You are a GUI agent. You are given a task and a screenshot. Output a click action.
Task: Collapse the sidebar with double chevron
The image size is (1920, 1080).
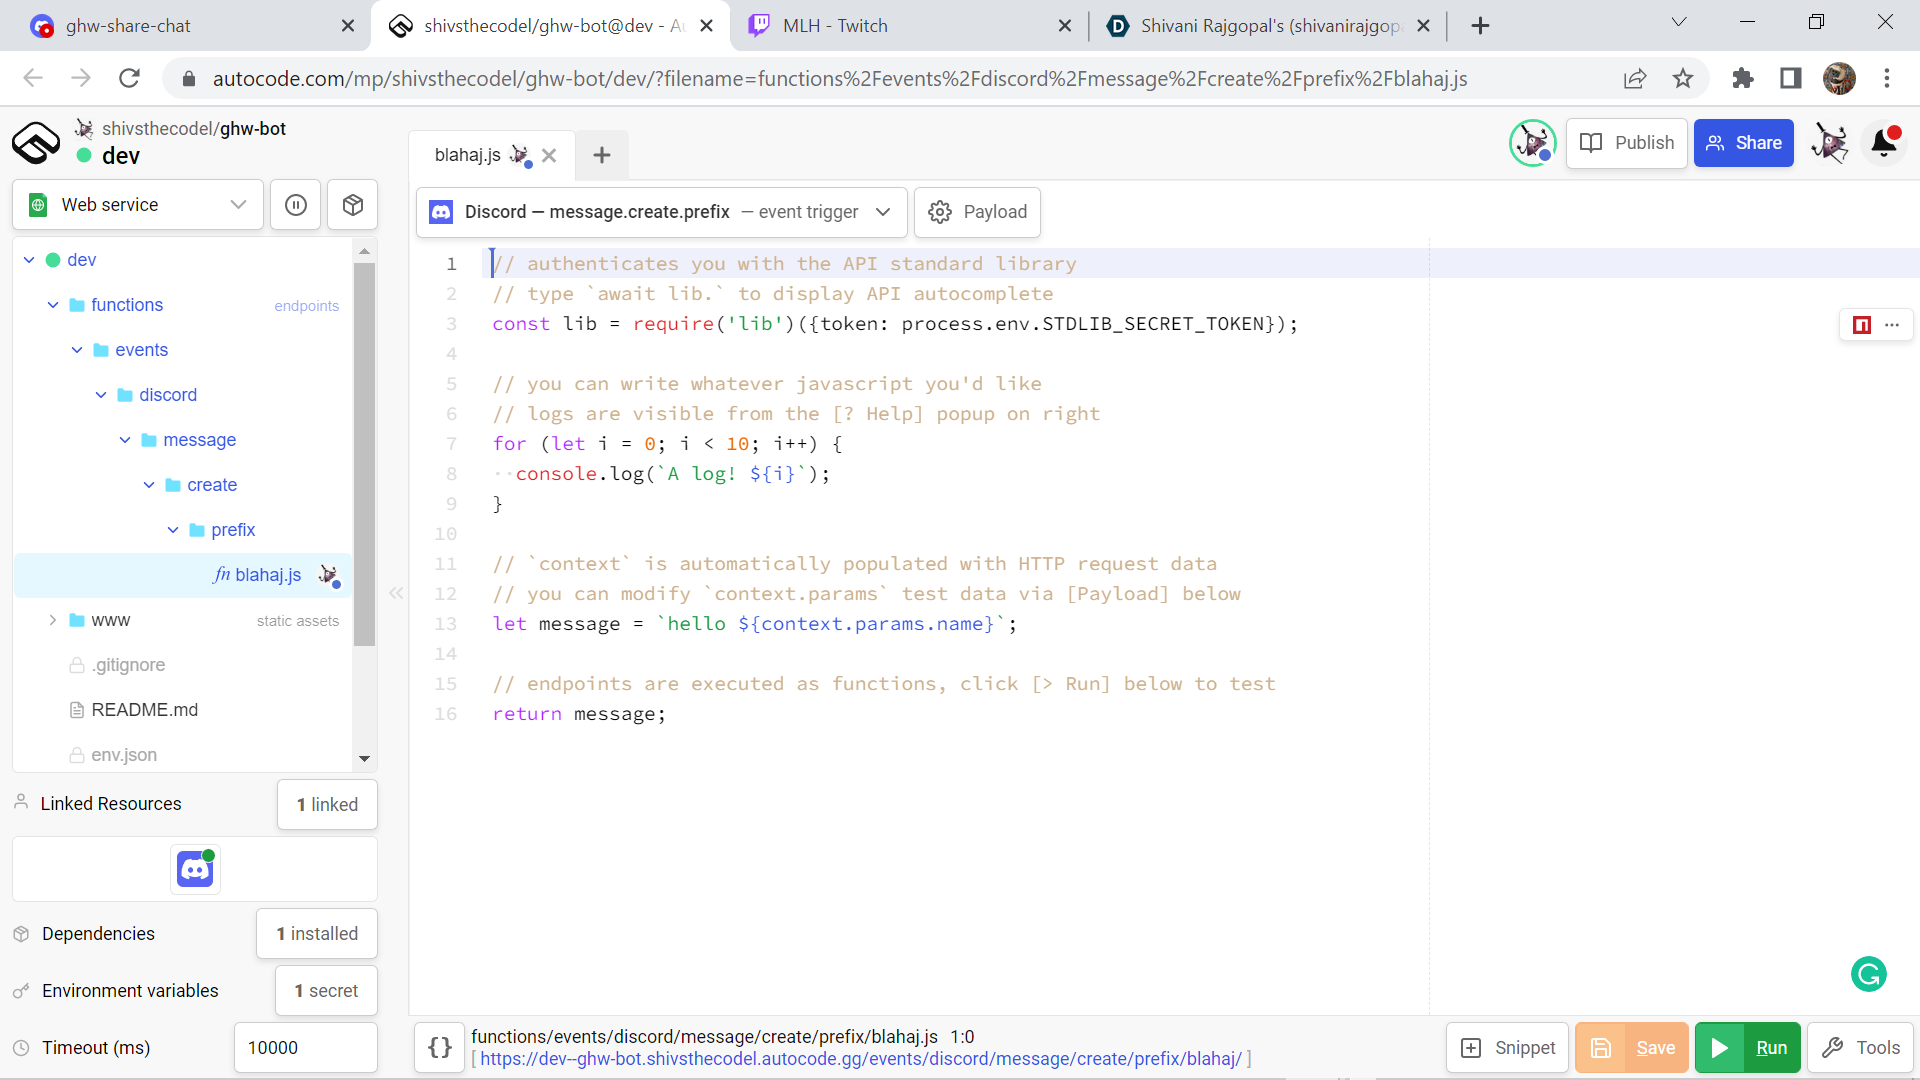[396, 593]
